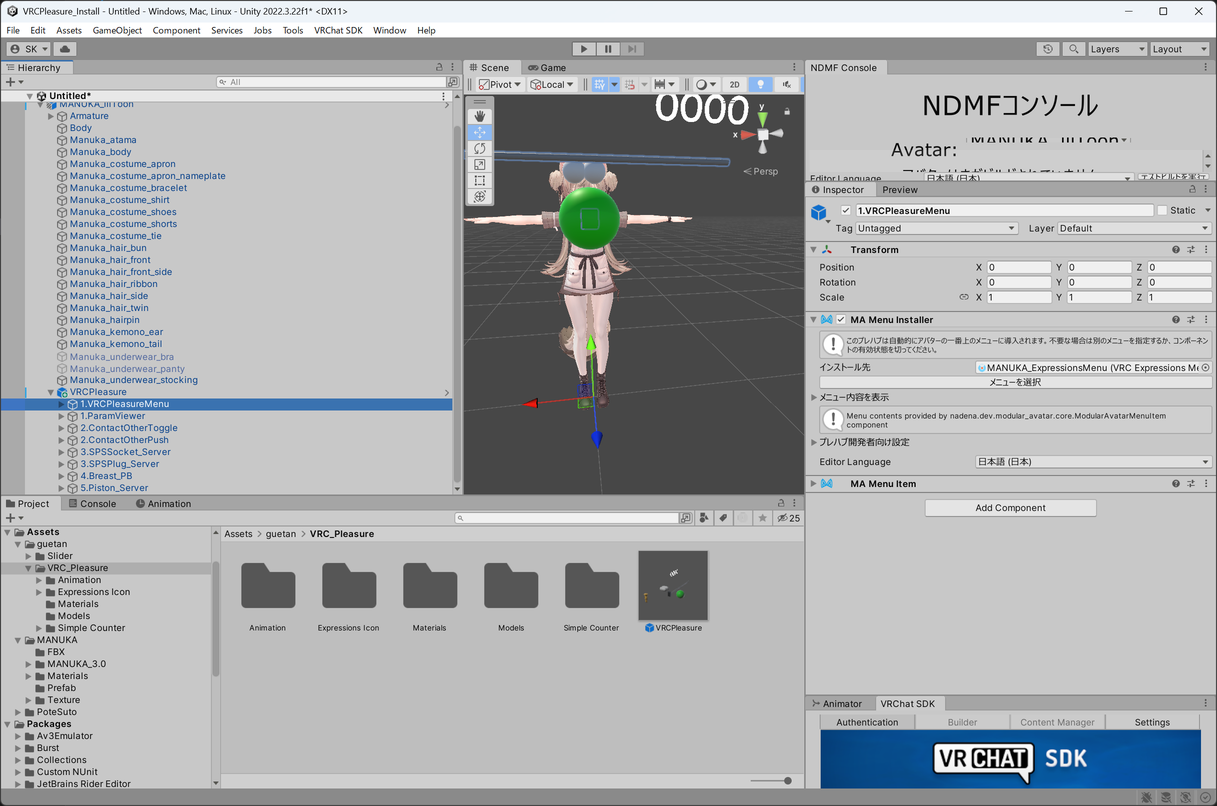The image size is (1217, 806).
Task: Open global search magnifier icon
Action: point(1073,49)
